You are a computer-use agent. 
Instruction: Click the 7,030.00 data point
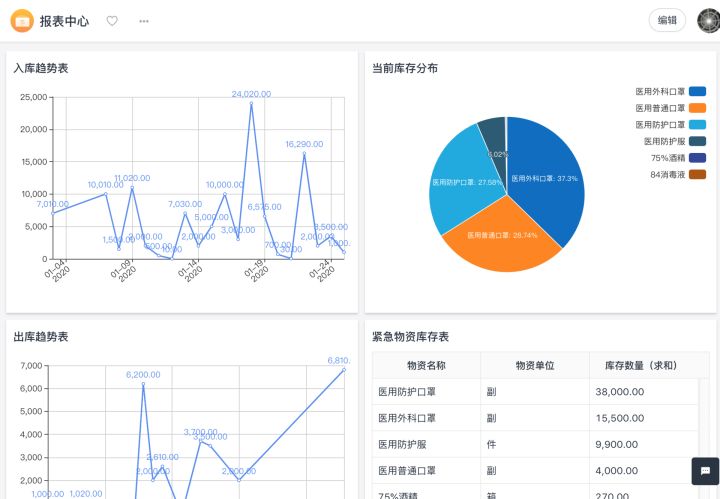185,213
